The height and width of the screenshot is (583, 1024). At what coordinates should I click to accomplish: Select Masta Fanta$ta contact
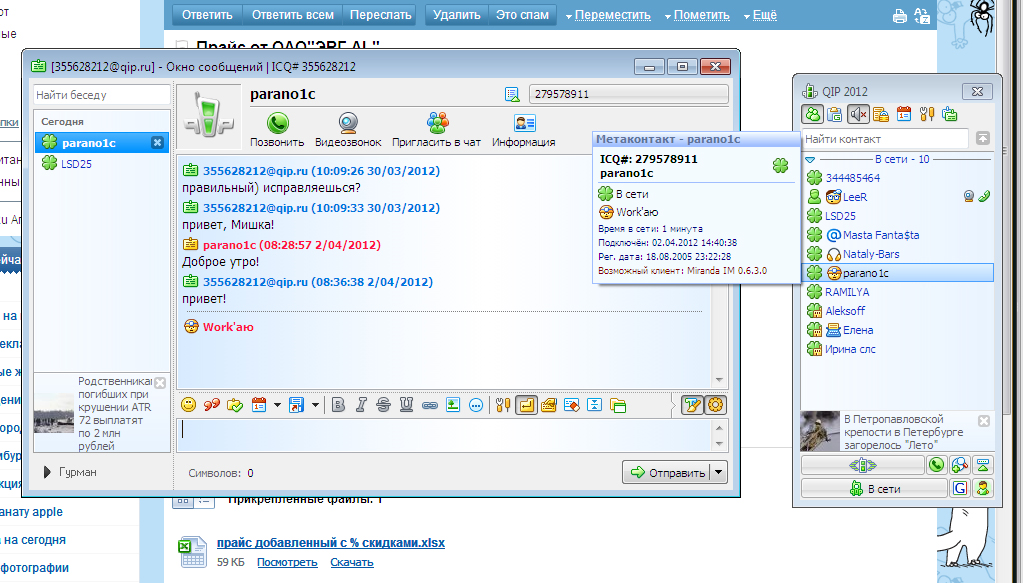898,235
